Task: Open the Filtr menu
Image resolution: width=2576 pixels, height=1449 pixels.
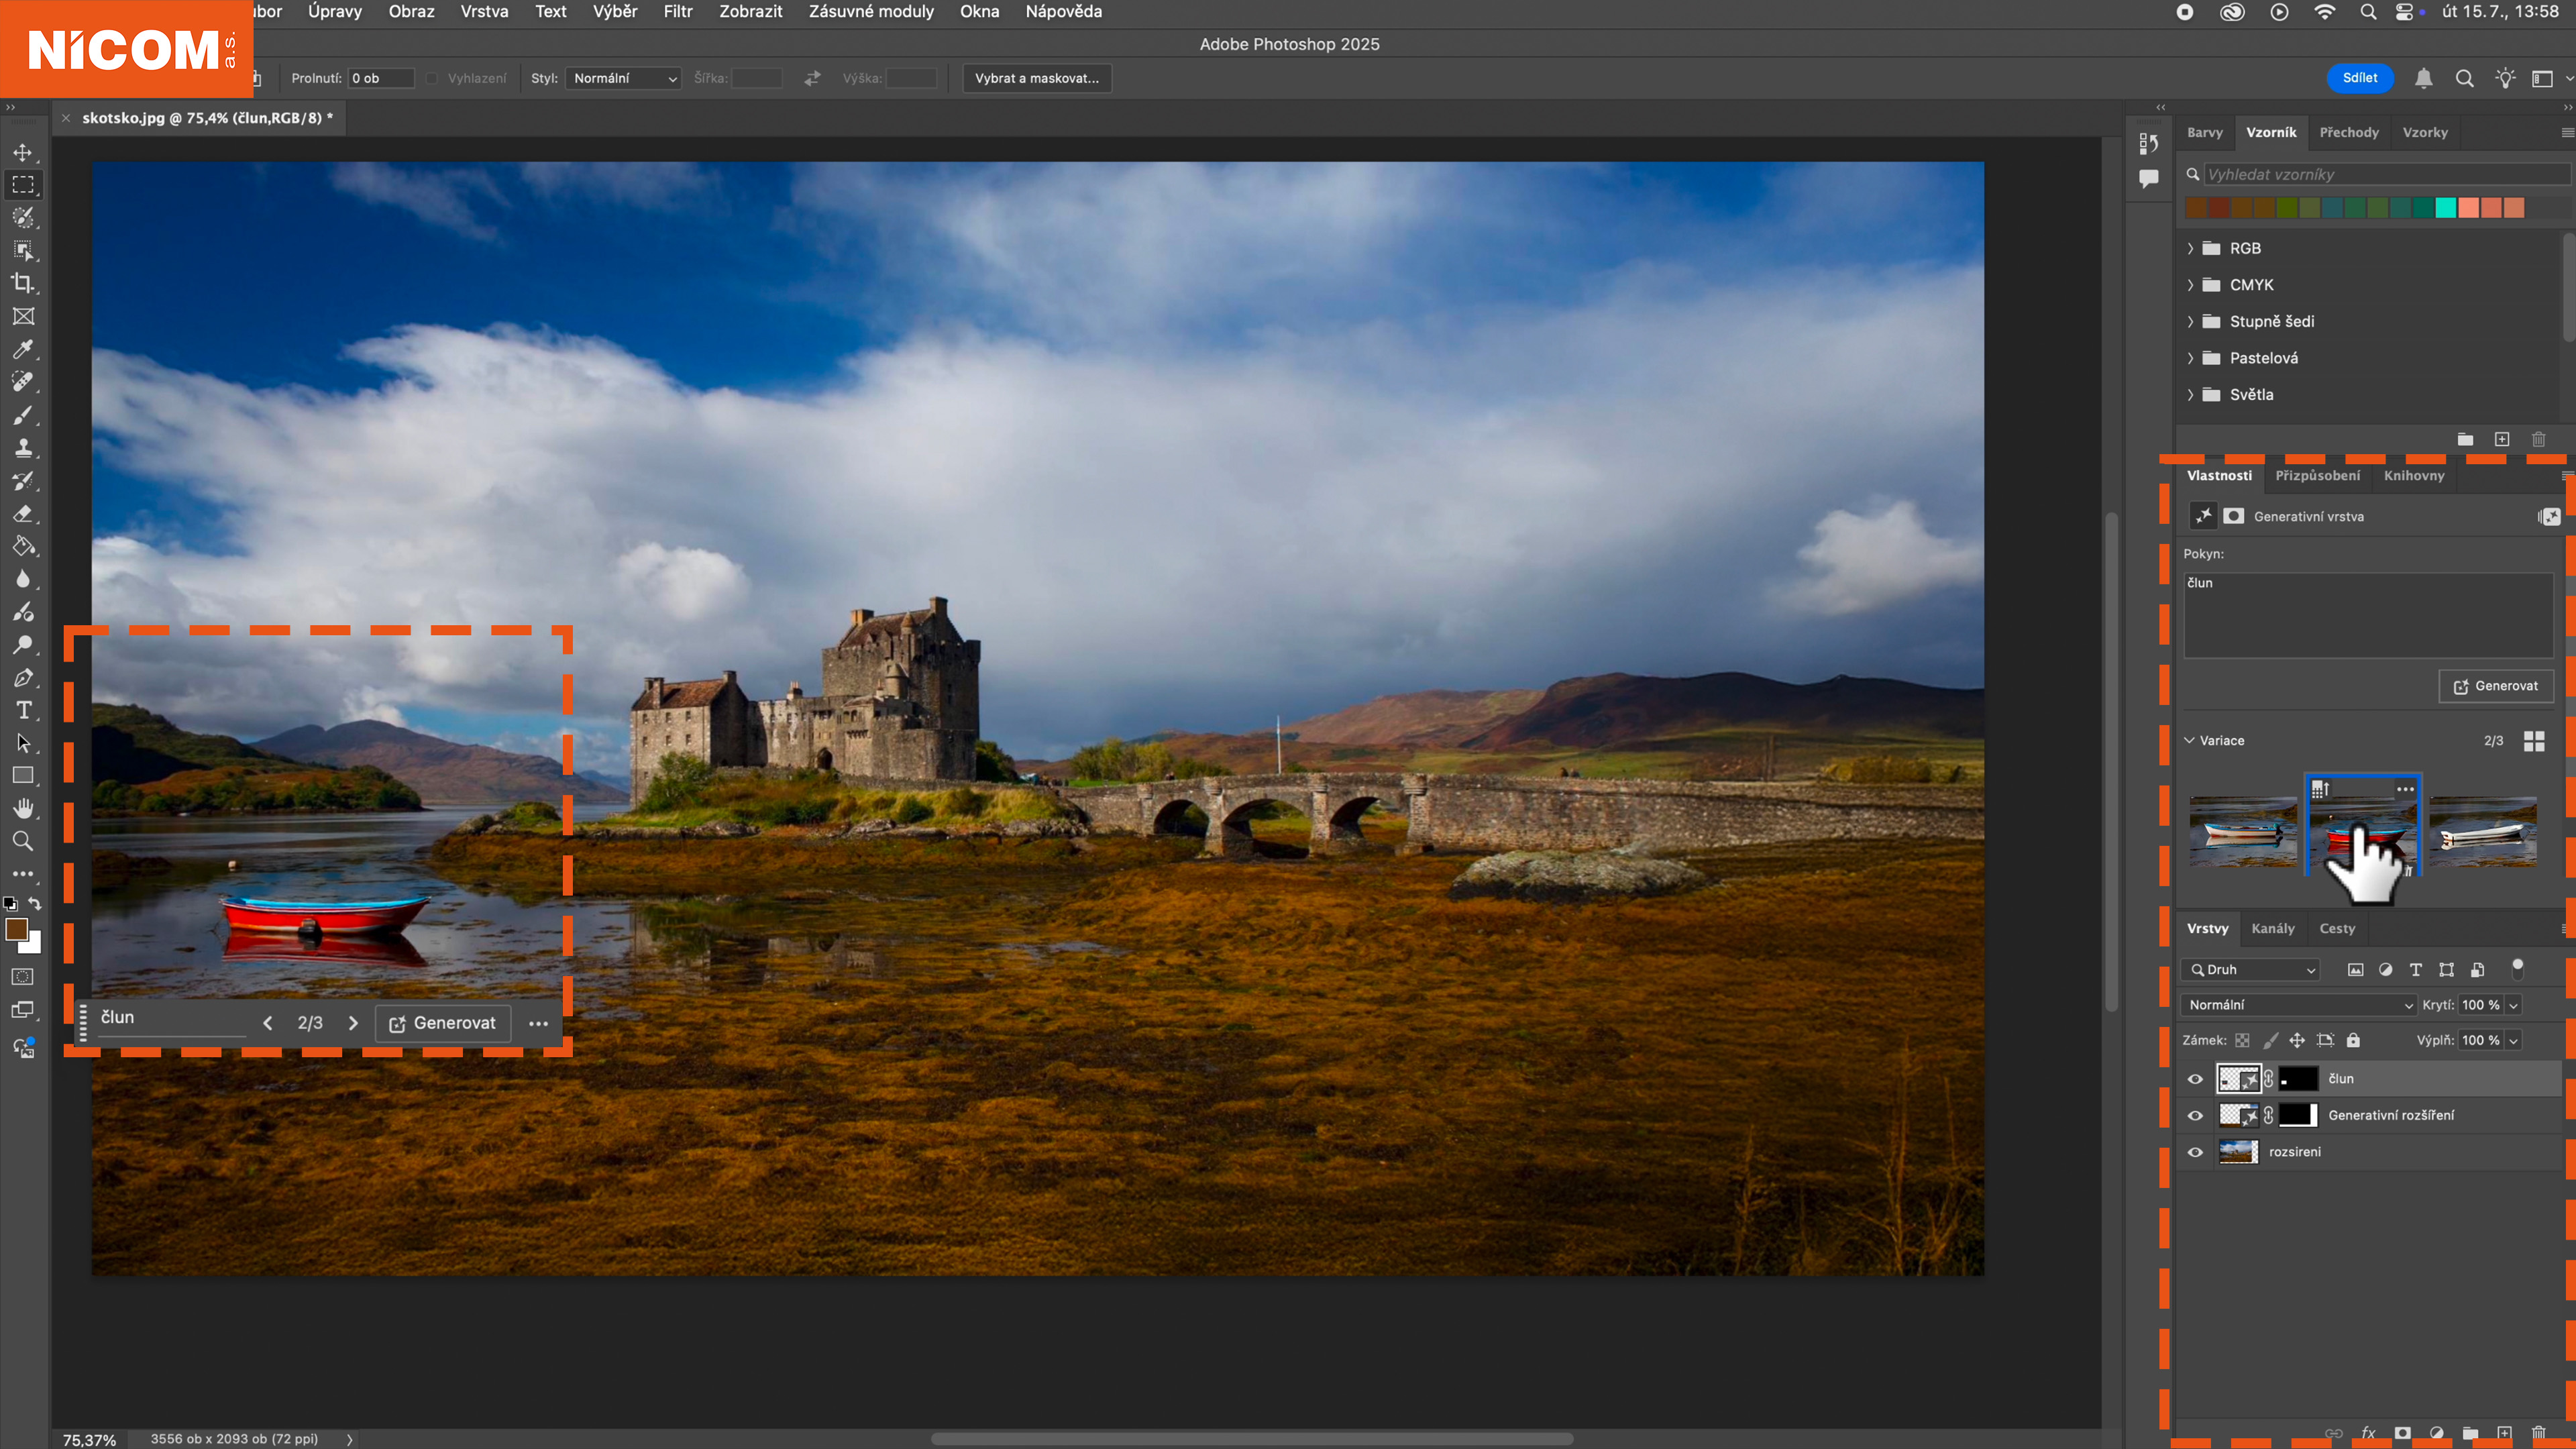Action: click(678, 11)
